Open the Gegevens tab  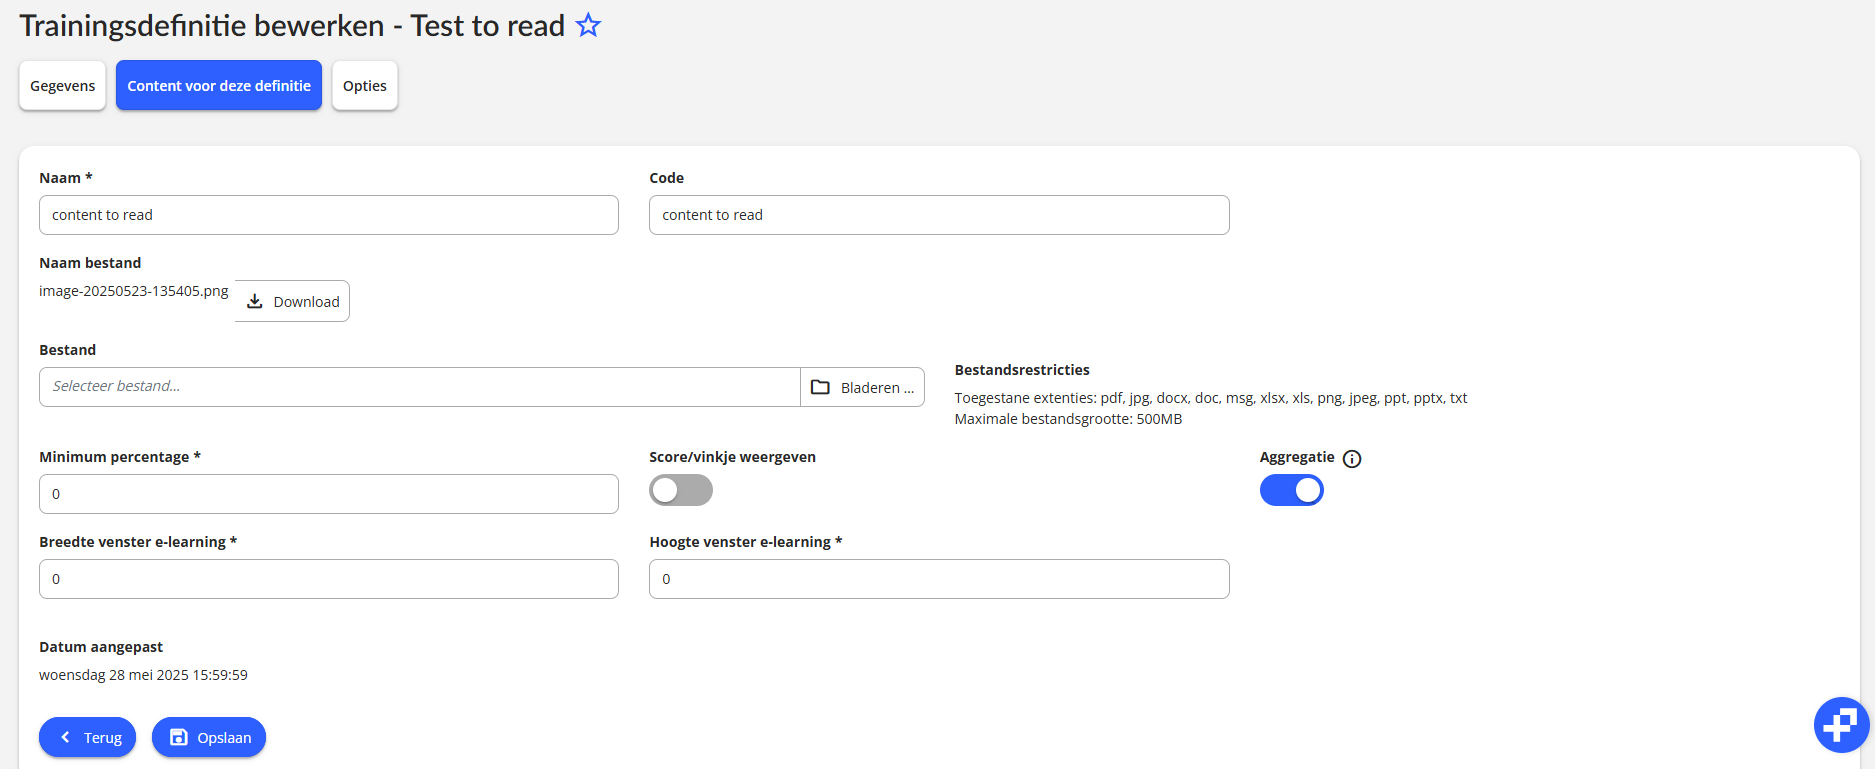coord(62,86)
